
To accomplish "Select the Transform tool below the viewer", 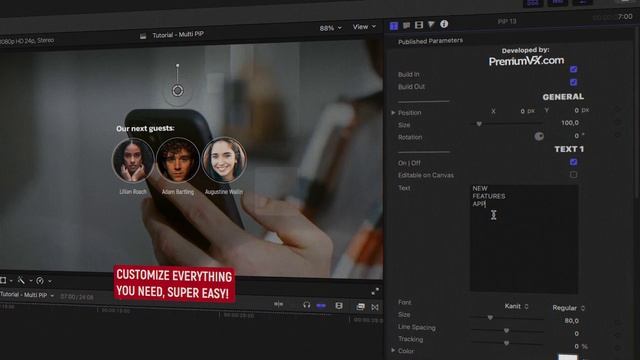I will pos(3,280).
